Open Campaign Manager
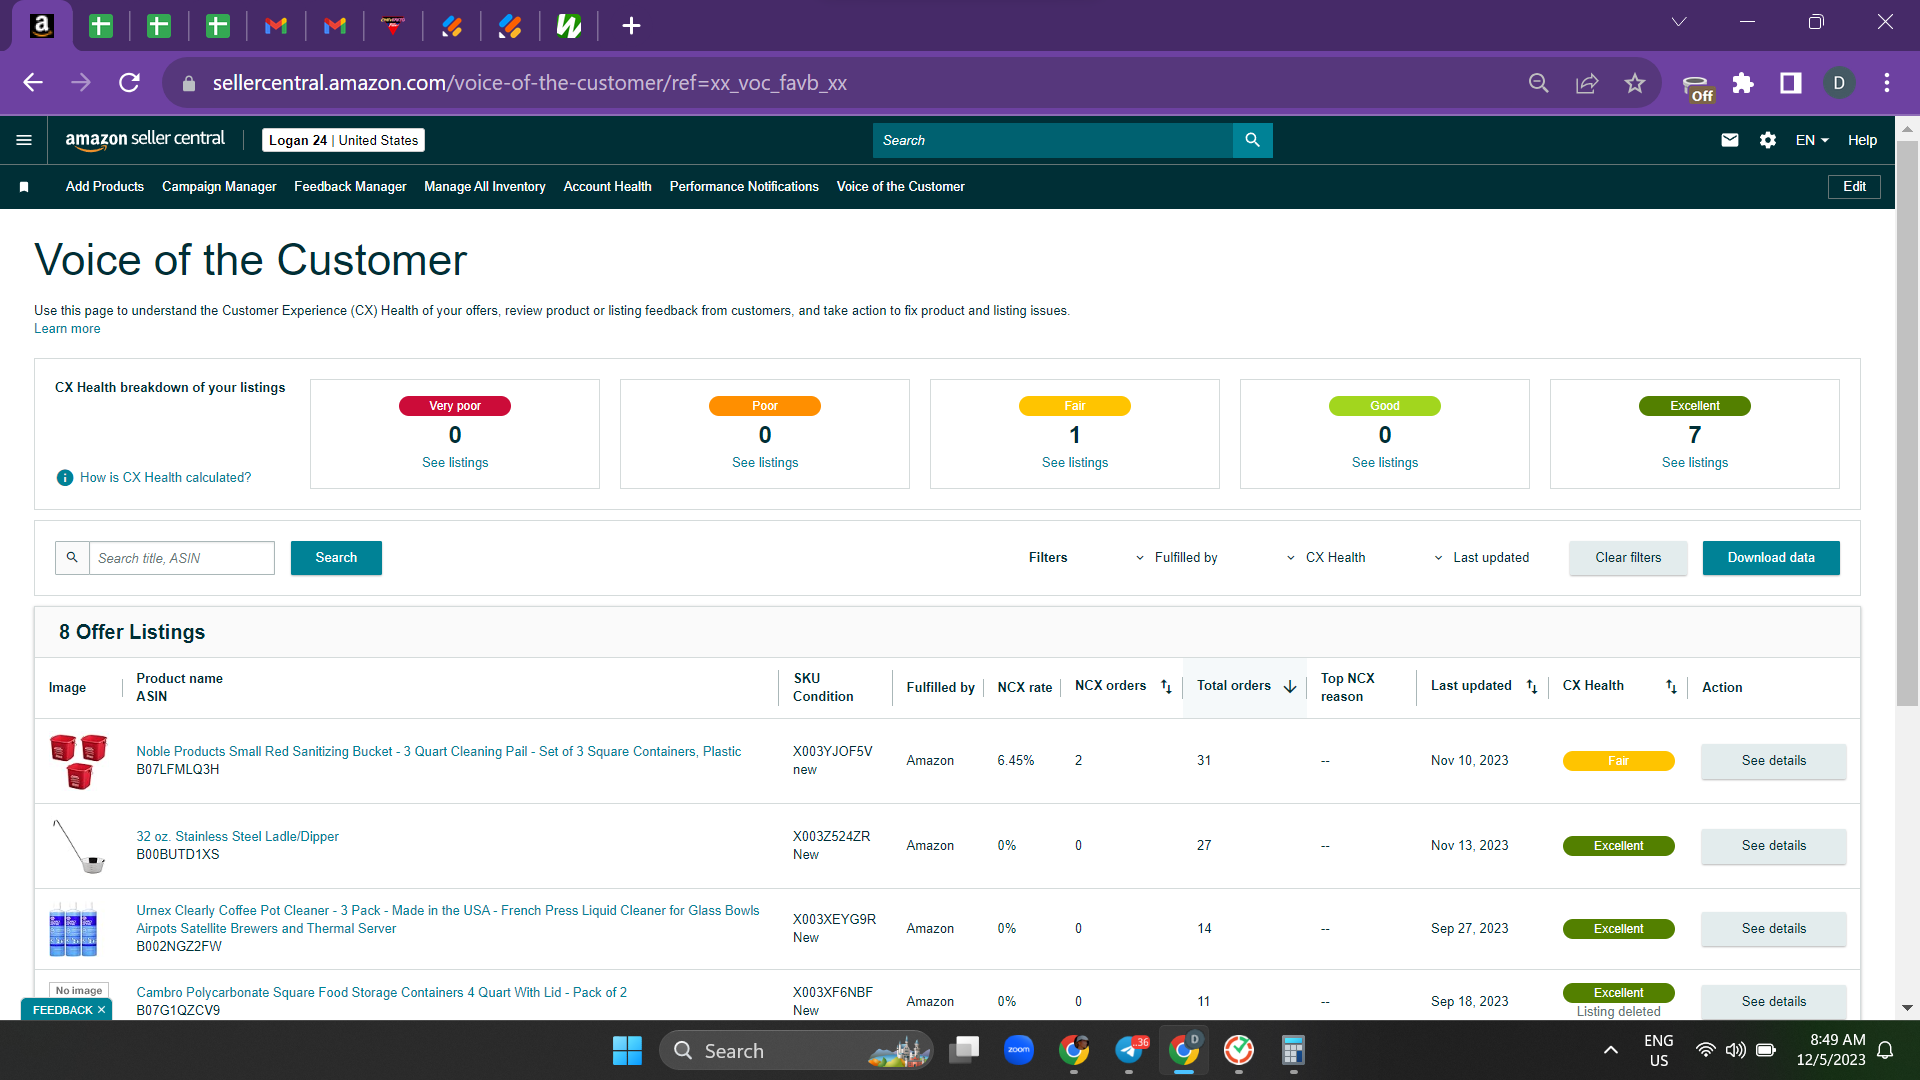The image size is (1920, 1080). (219, 187)
